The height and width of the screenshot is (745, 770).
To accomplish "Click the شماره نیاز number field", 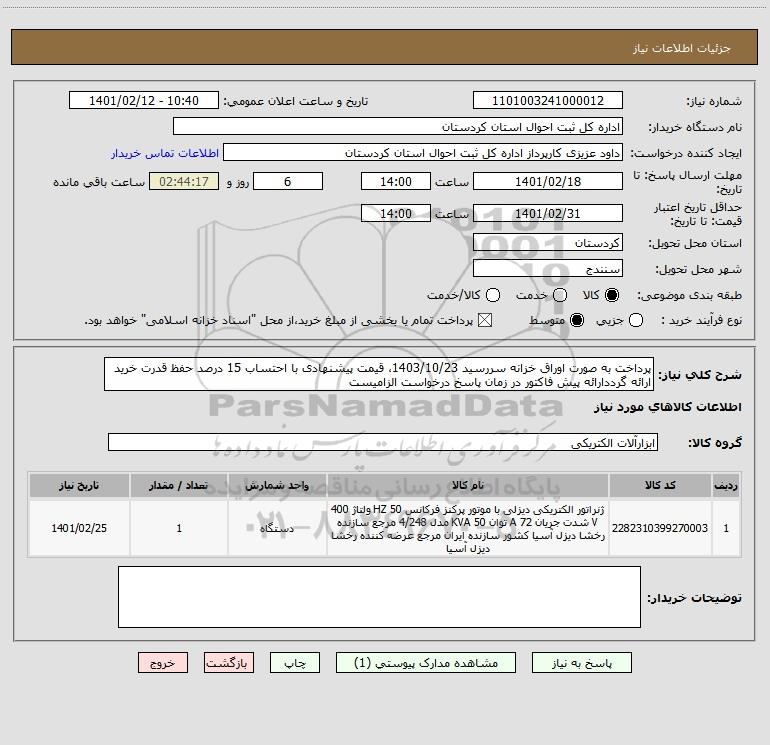I will [548, 101].
